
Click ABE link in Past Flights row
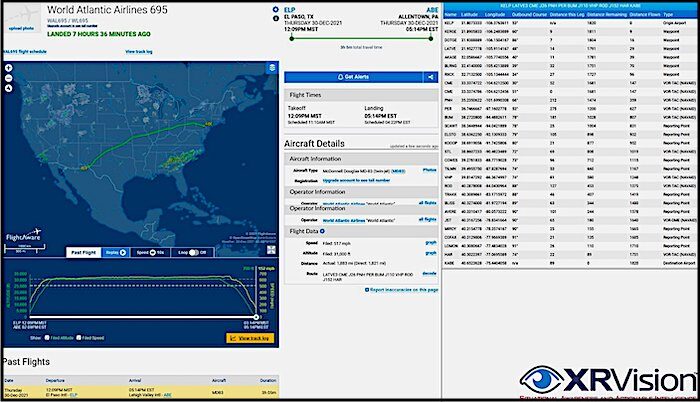(168, 395)
